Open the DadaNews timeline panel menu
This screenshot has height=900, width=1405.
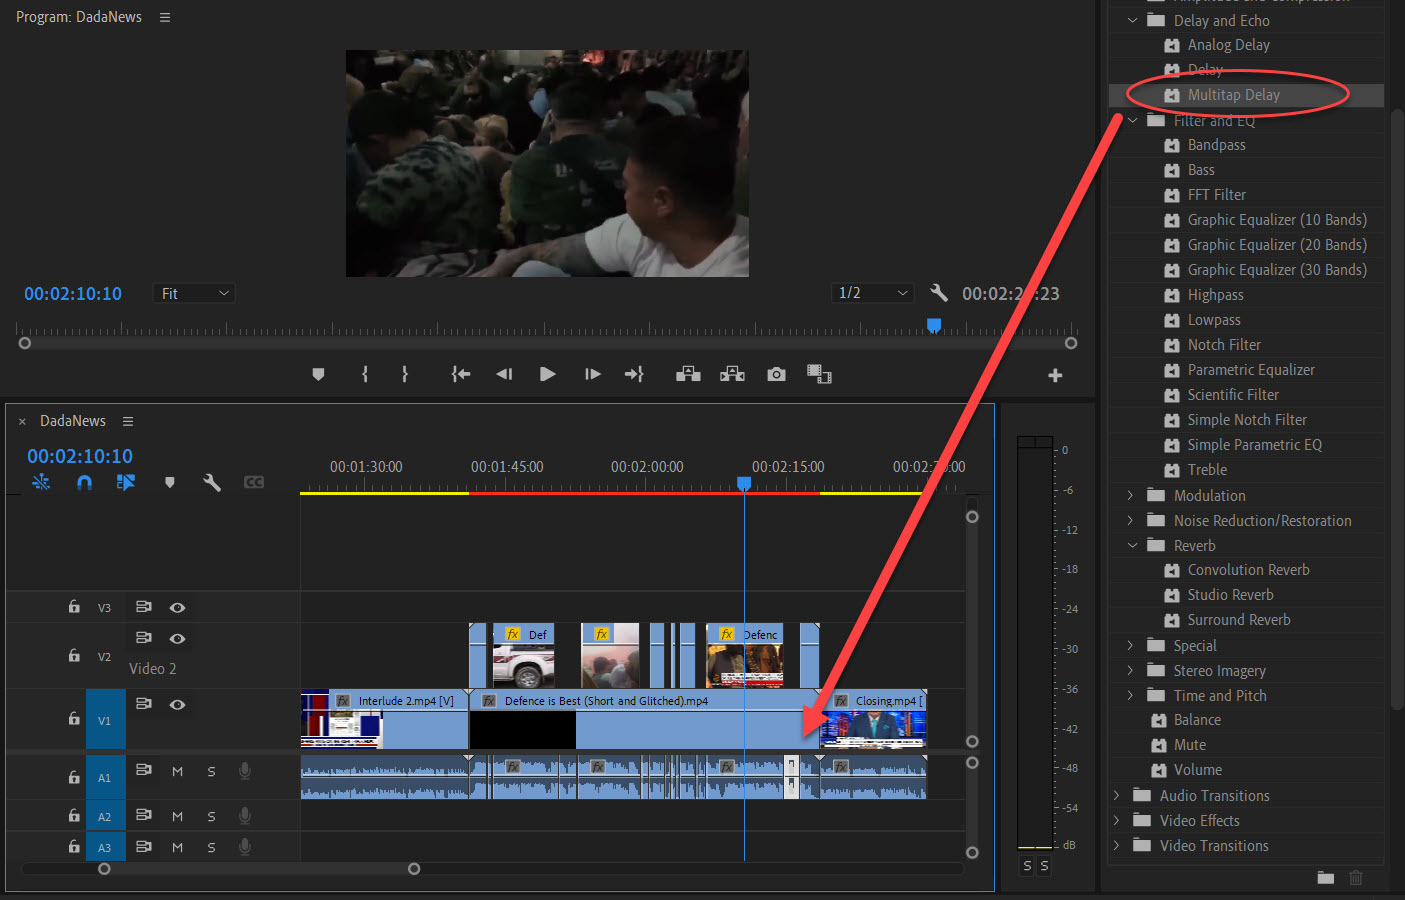[x=128, y=421]
